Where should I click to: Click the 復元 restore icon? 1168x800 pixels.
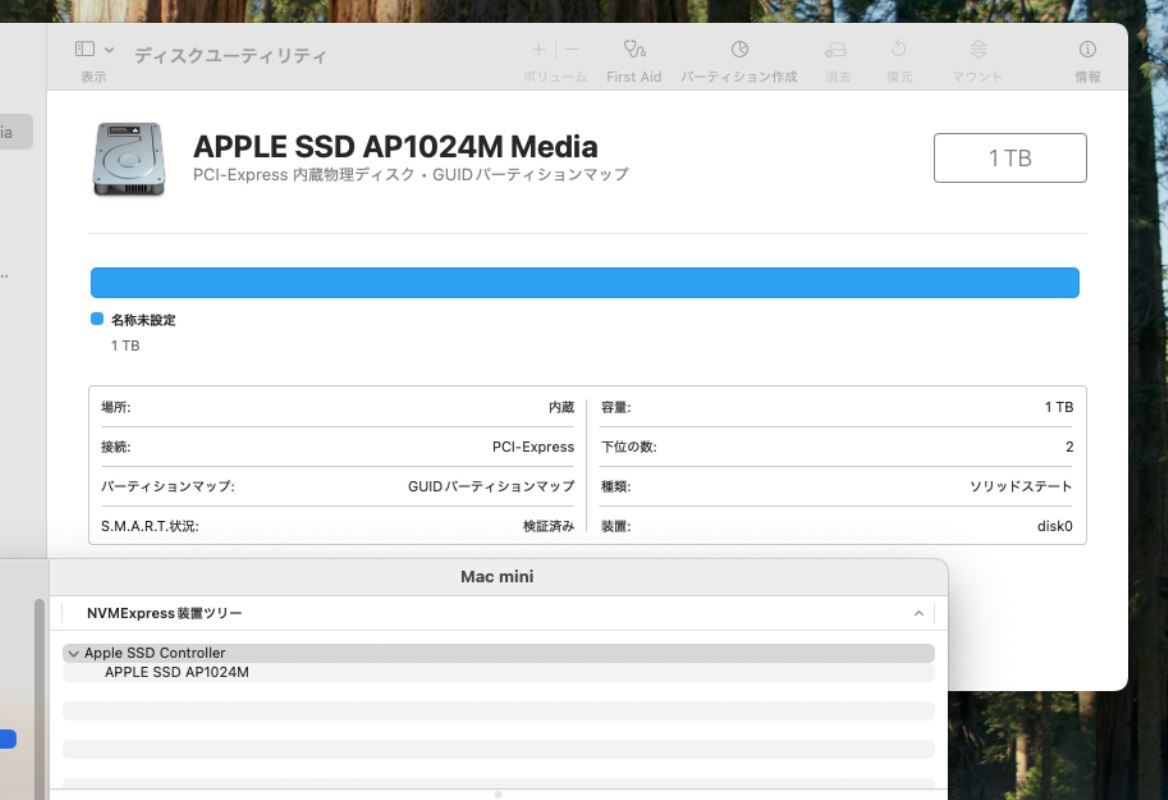(x=898, y=50)
